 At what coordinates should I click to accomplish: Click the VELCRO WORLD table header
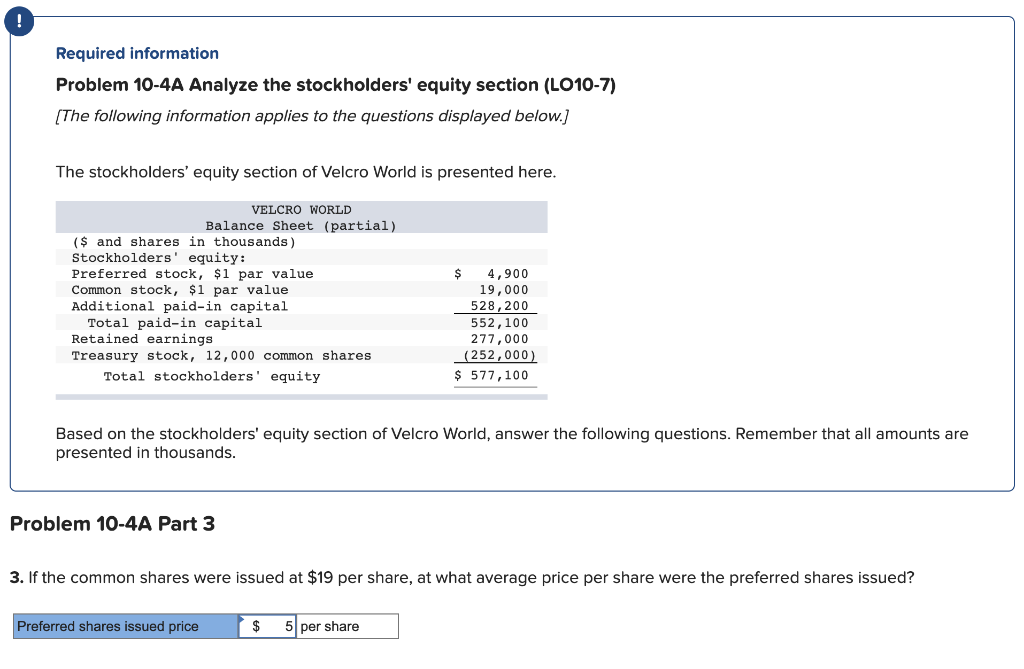tap(300, 209)
